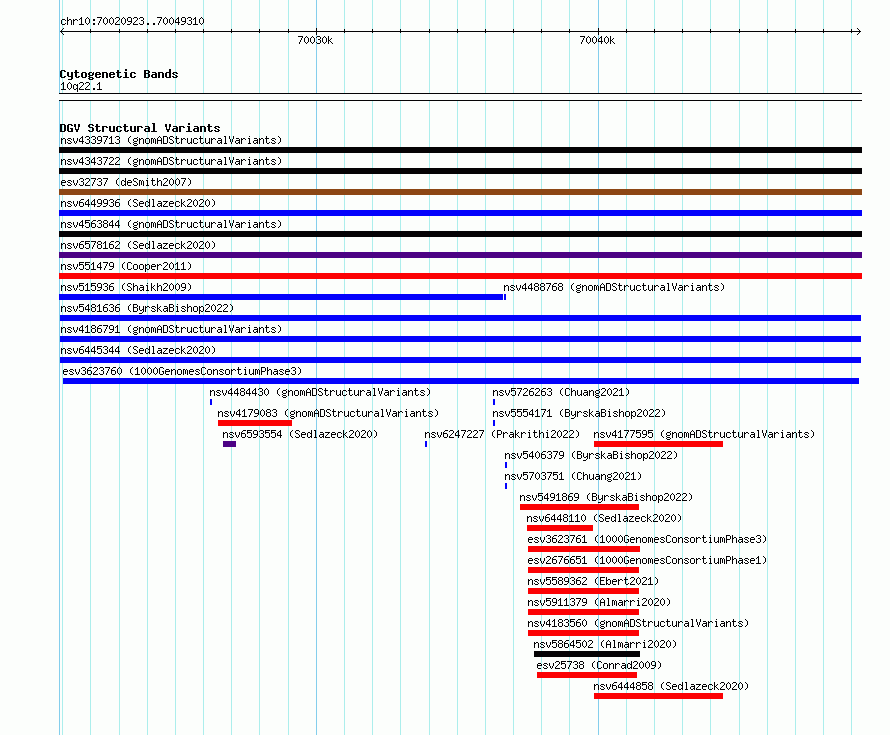Click the DGV Structural Variants track title
This screenshot has width=890, height=735.
(x=140, y=128)
